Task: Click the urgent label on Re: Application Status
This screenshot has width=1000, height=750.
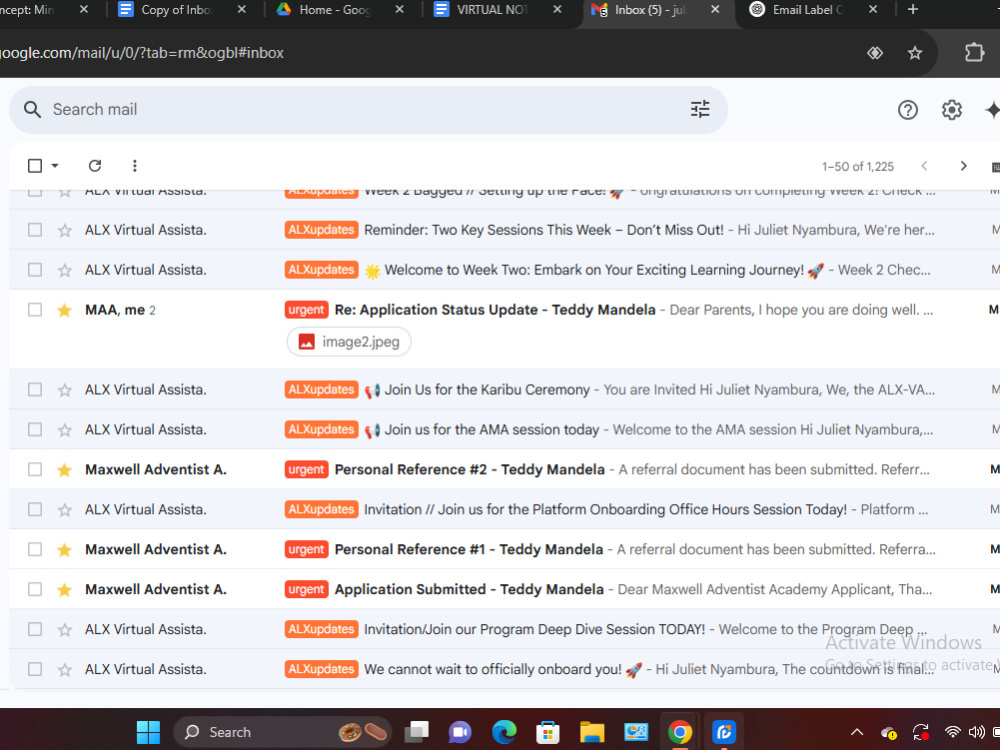Action: pos(306,310)
